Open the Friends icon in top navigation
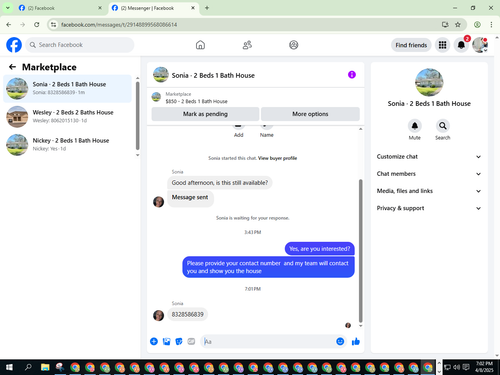 [x=247, y=45]
